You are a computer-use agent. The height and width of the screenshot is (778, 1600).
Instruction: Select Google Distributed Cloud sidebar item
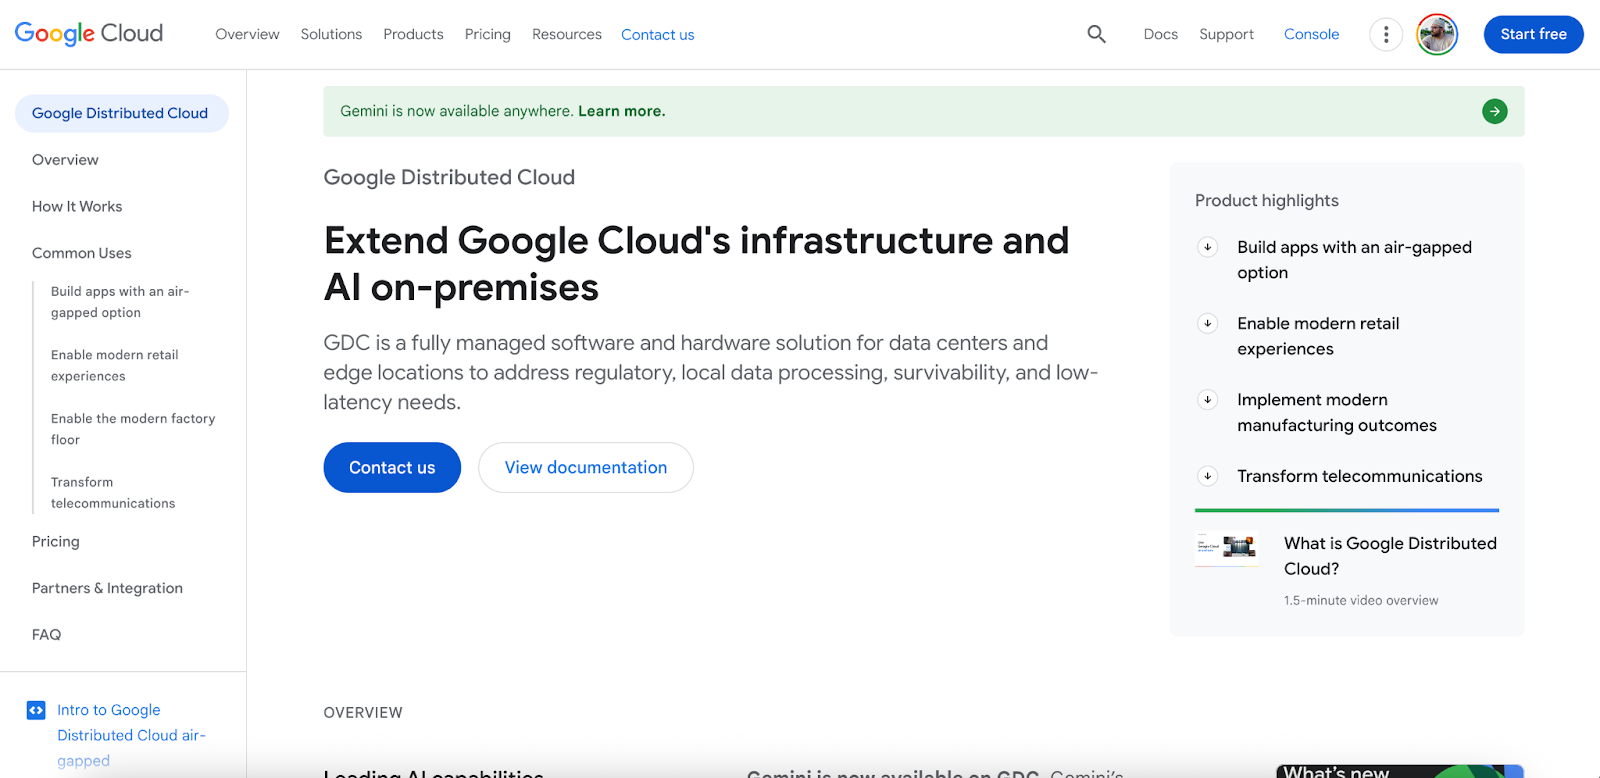click(x=121, y=113)
